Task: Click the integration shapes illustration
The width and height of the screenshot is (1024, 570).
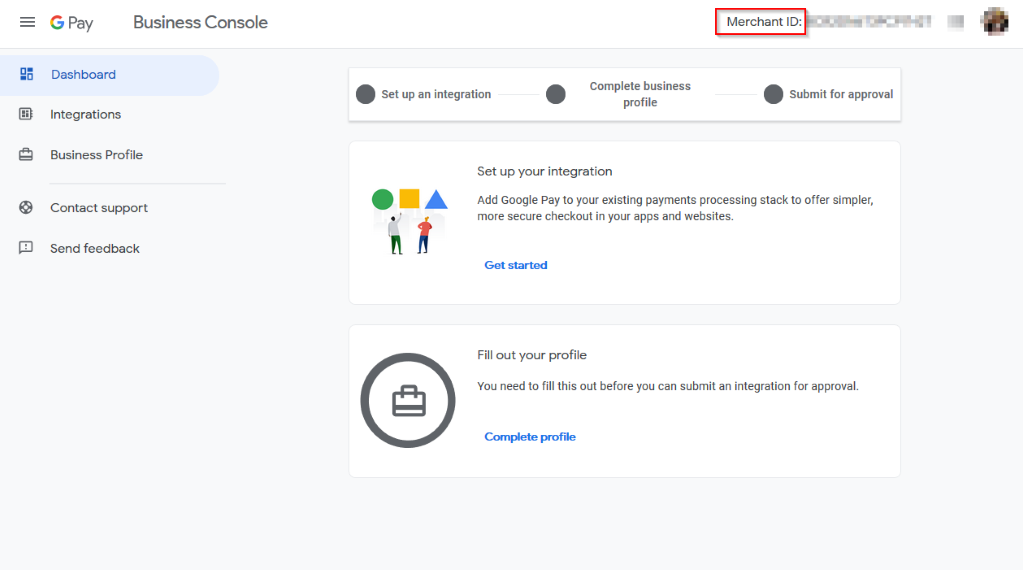Action: point(409,221)
